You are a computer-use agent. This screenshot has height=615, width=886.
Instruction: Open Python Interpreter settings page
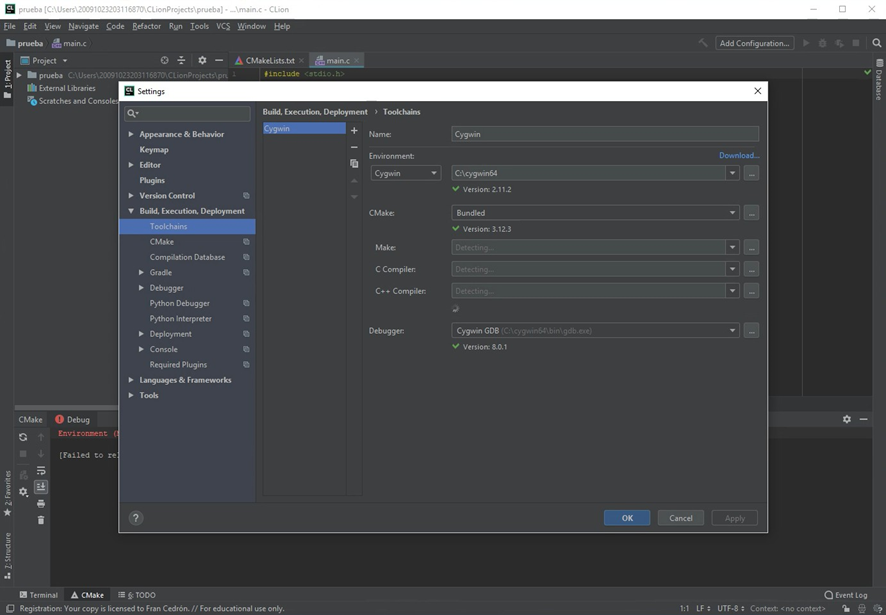pyautogui.click(x=180, y=319)
